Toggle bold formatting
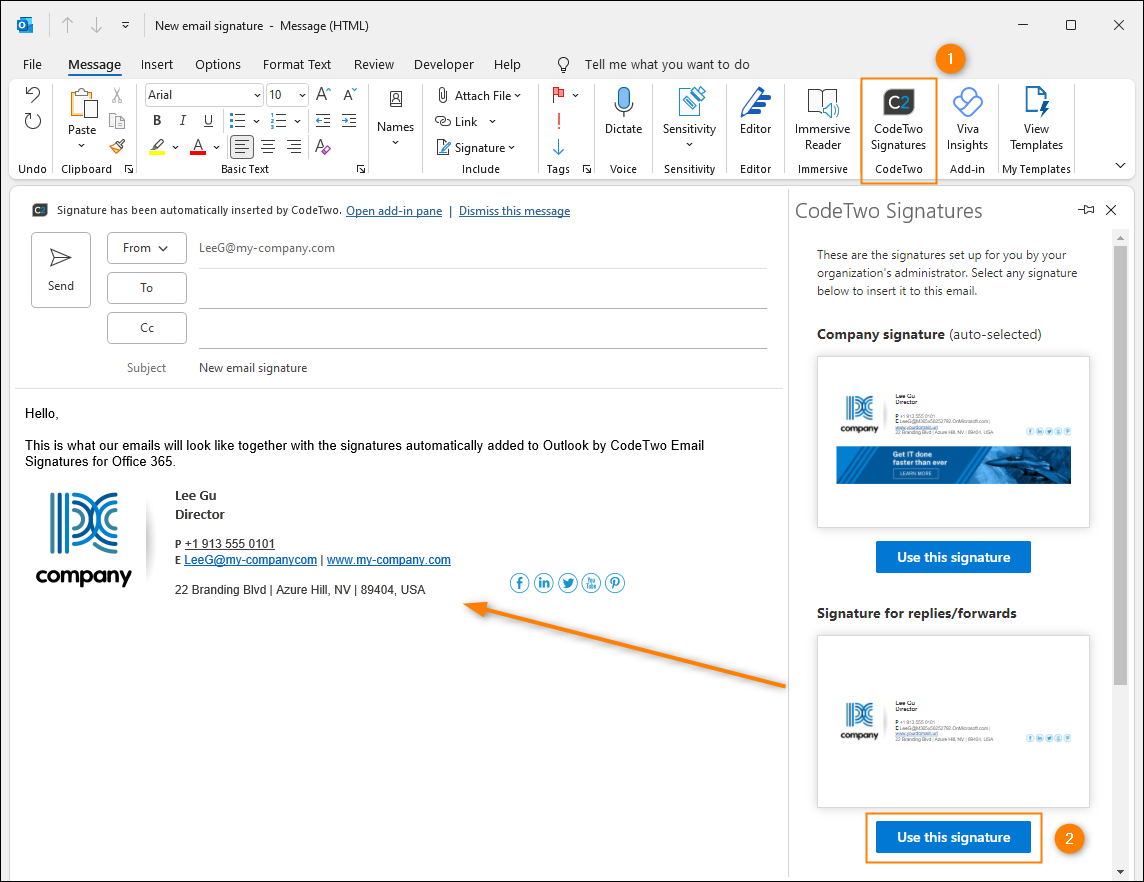This screenshot has height=882, width=1144. coord(156,120)
